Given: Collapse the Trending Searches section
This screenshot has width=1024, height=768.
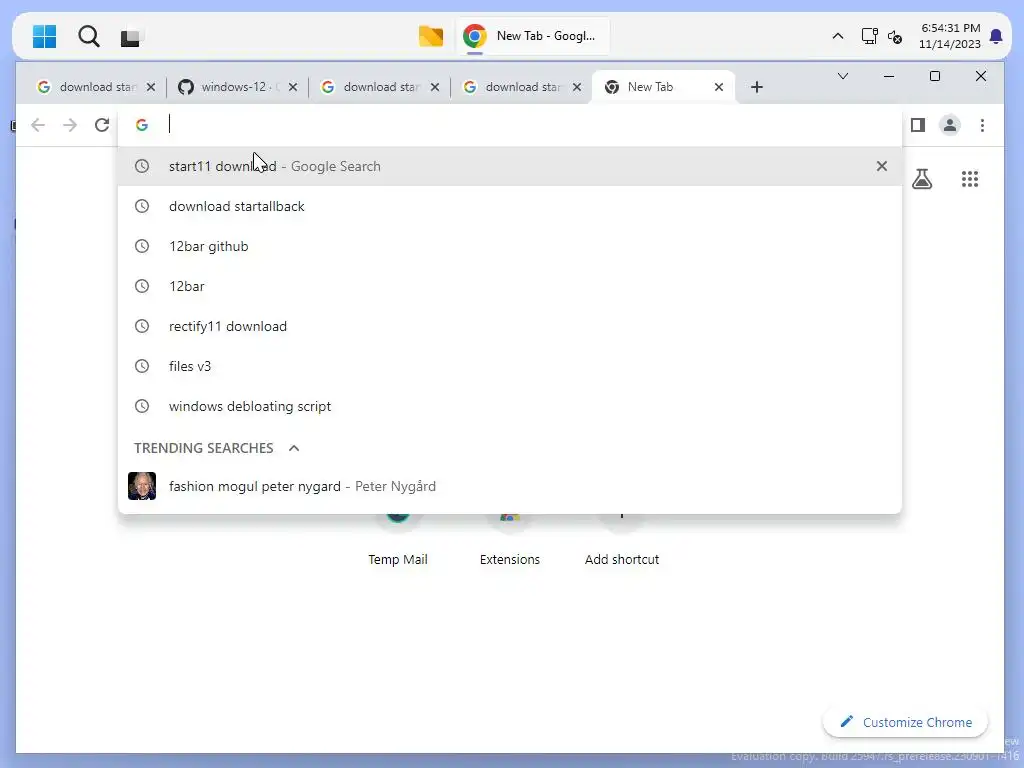Looking at the screenshot, I should point(294,448).
